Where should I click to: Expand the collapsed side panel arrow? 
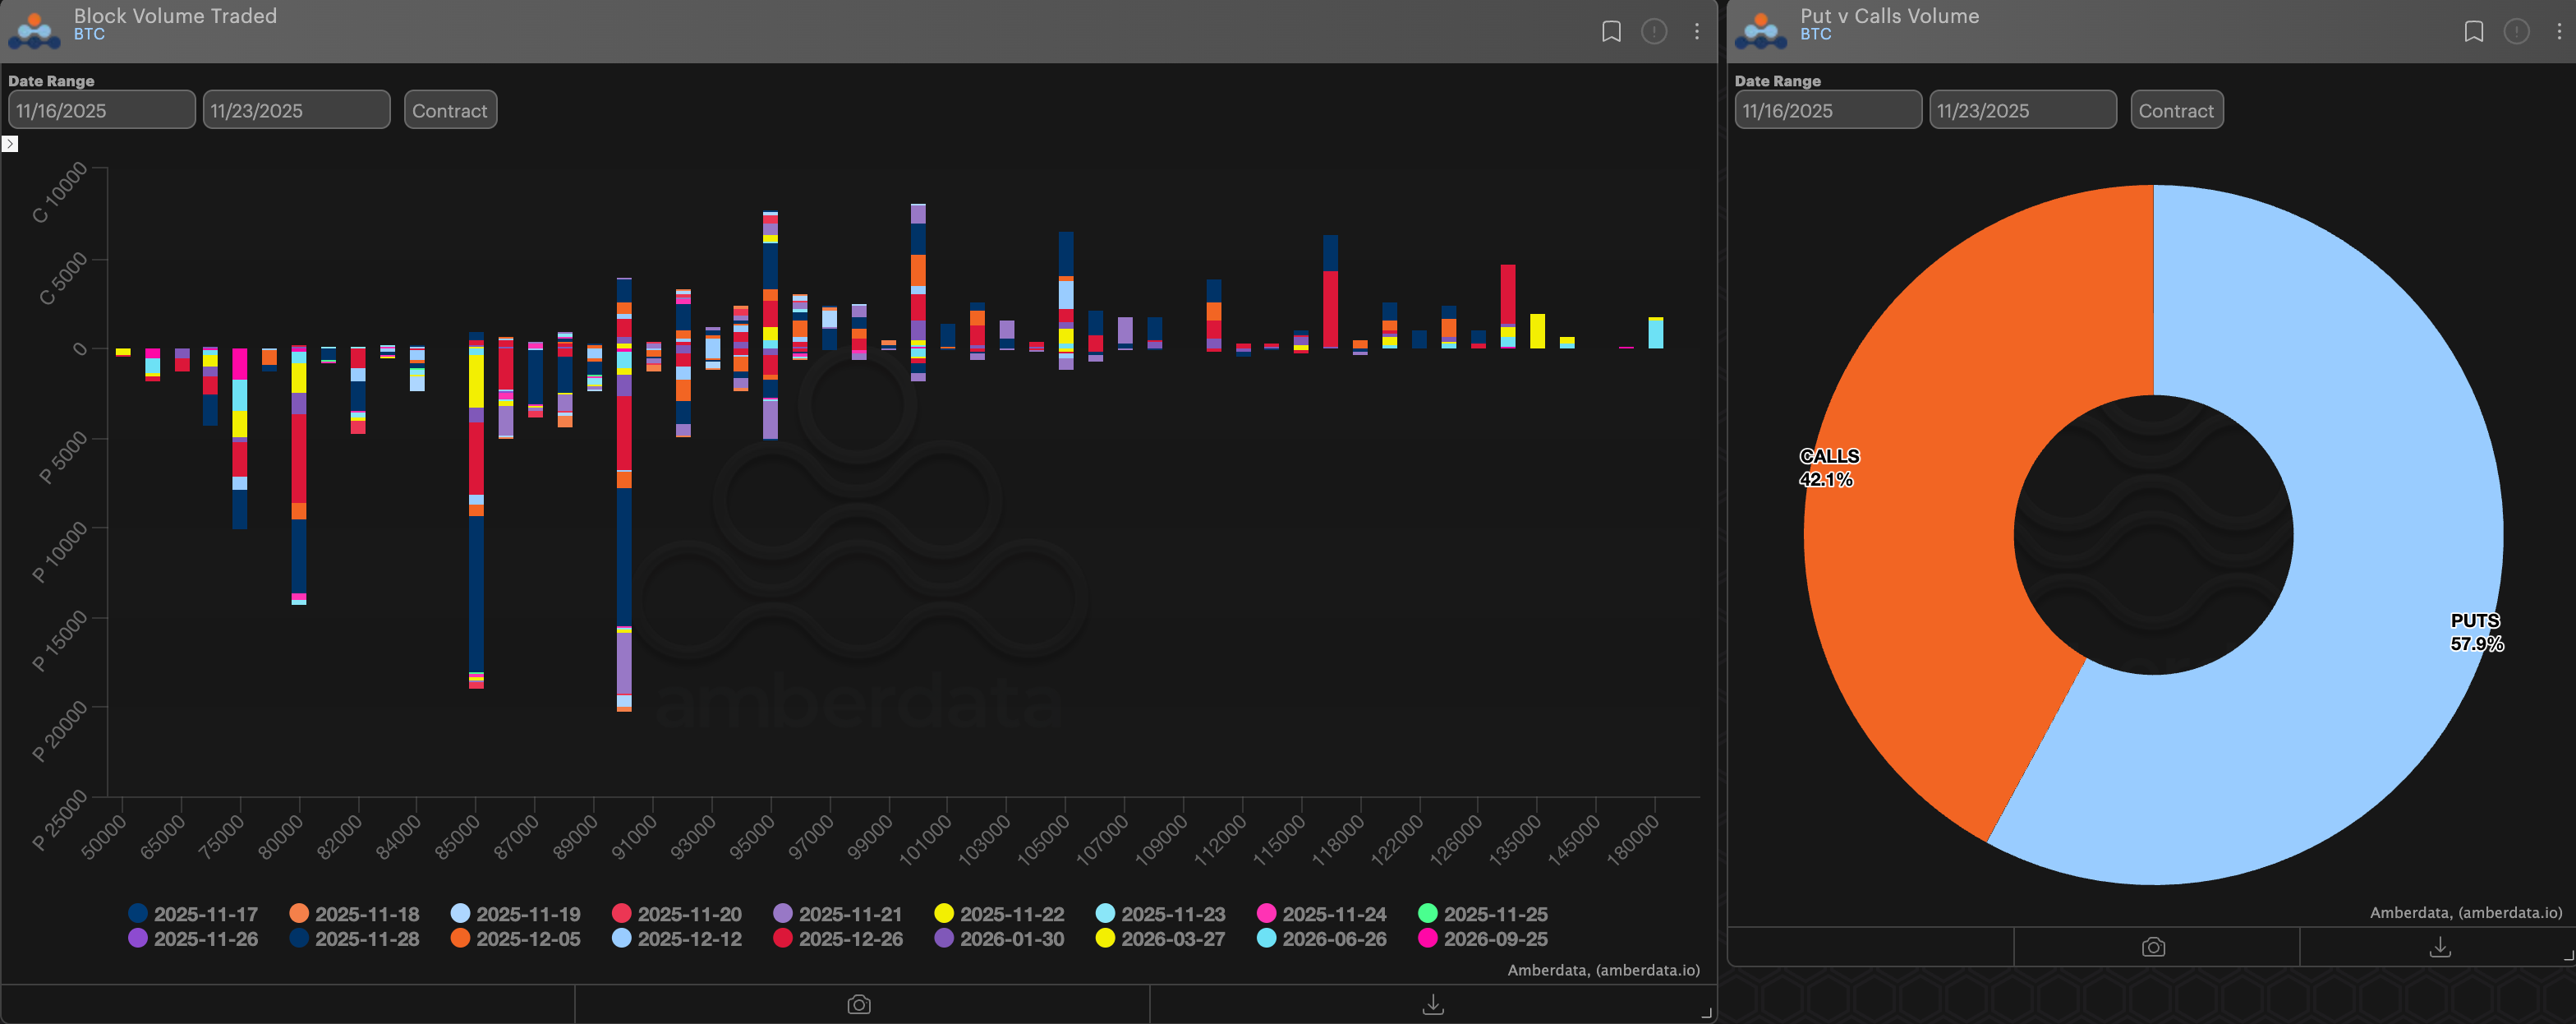click(x=10, y=144)
